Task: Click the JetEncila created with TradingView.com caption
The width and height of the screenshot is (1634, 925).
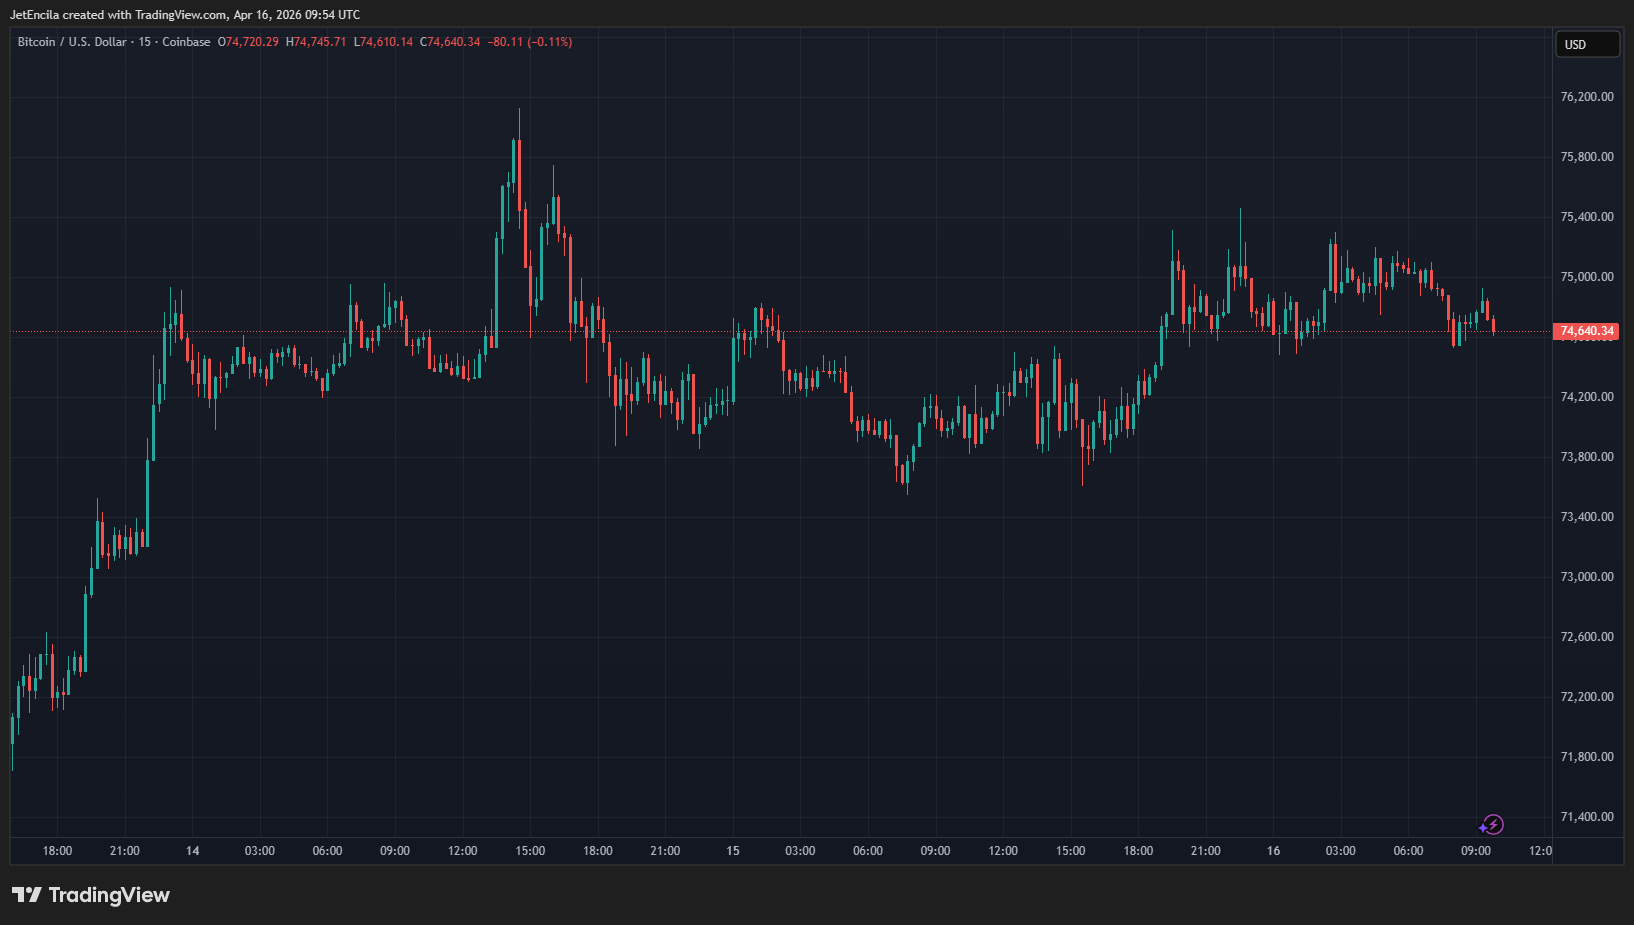Action: [185, 15]
